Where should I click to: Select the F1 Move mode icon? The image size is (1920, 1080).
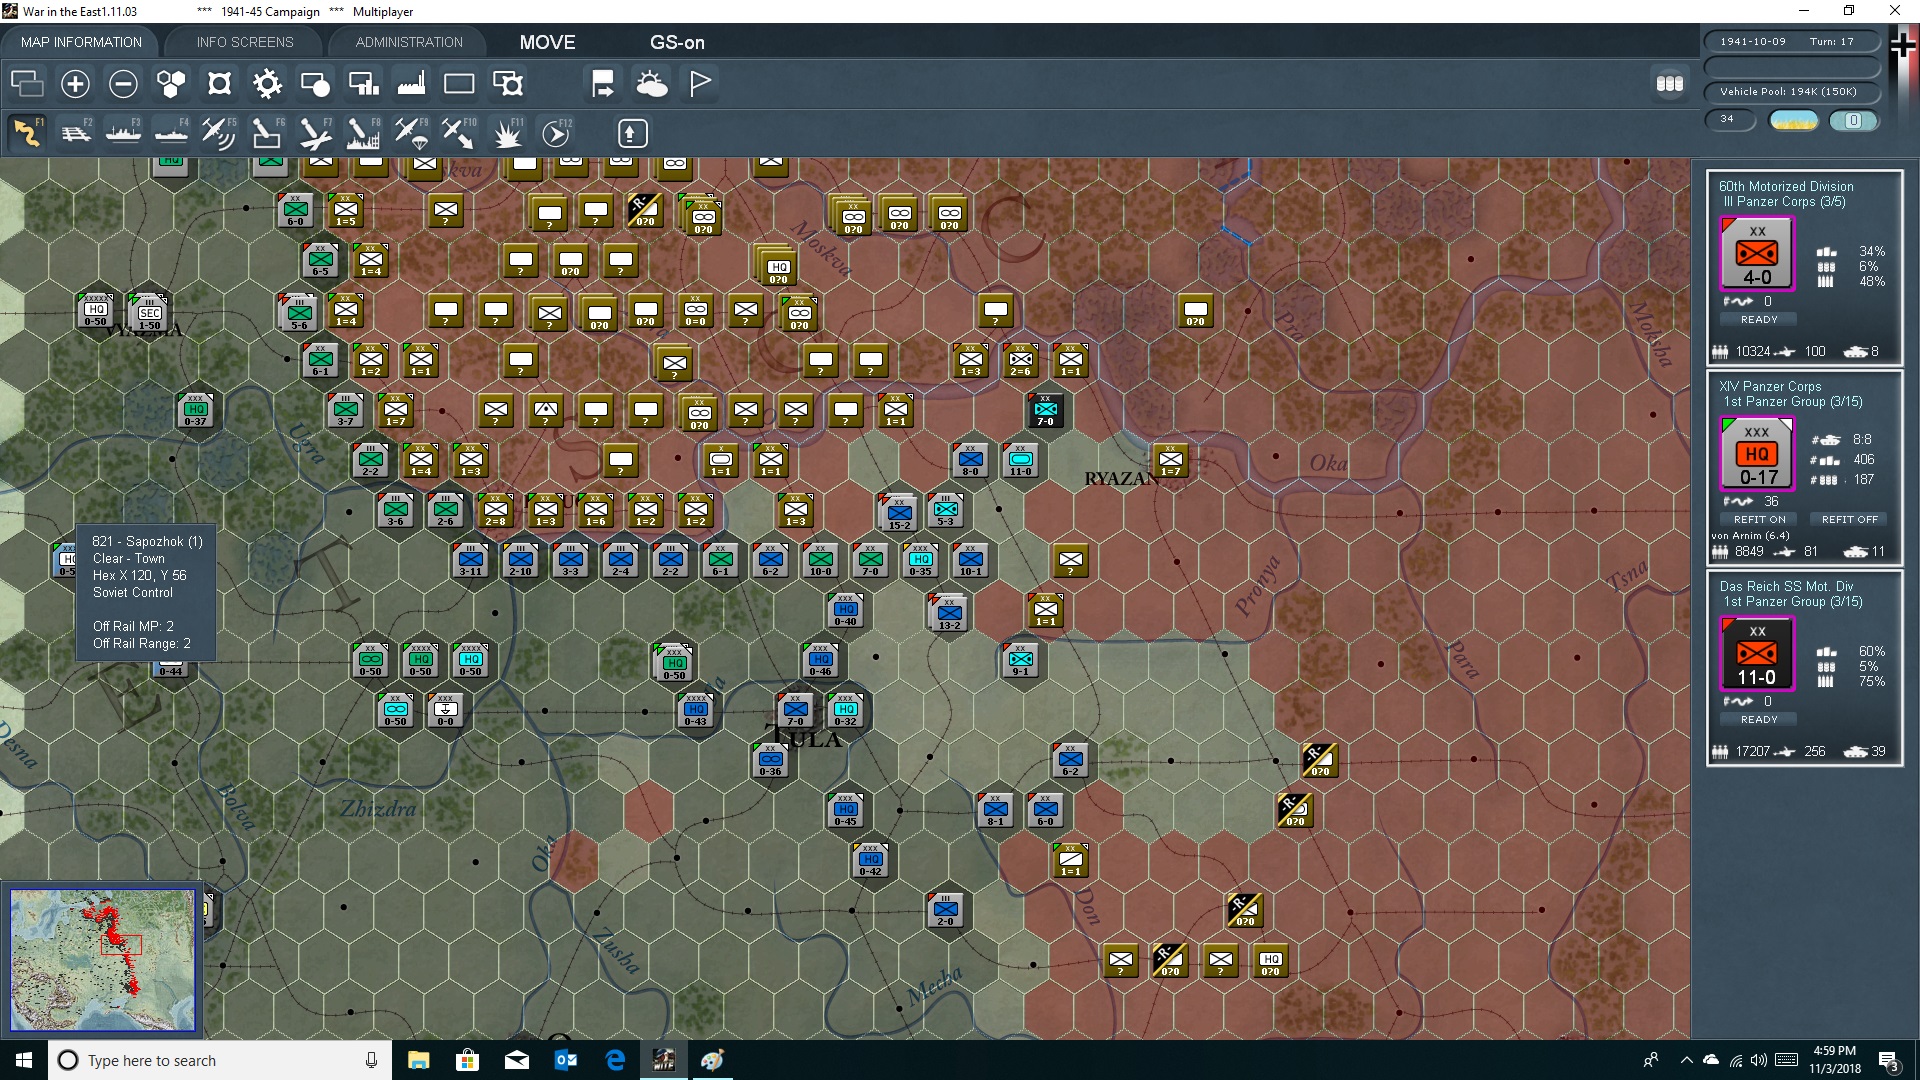pos(27,133)
